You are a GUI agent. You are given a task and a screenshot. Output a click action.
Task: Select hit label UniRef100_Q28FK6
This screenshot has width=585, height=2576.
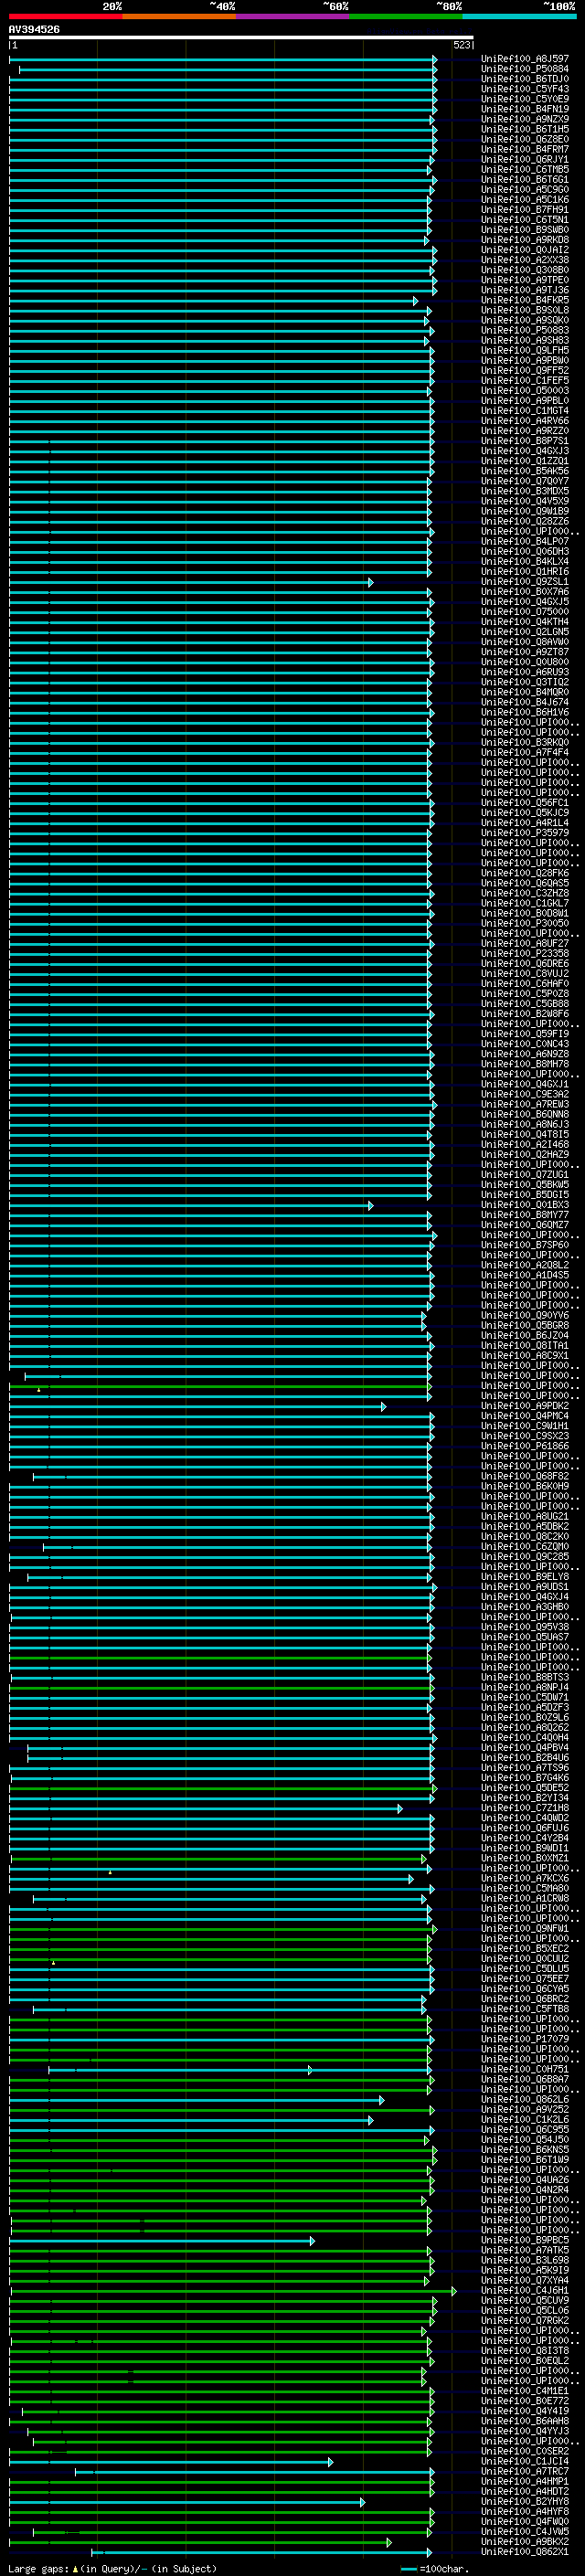[x=525, y=873]
